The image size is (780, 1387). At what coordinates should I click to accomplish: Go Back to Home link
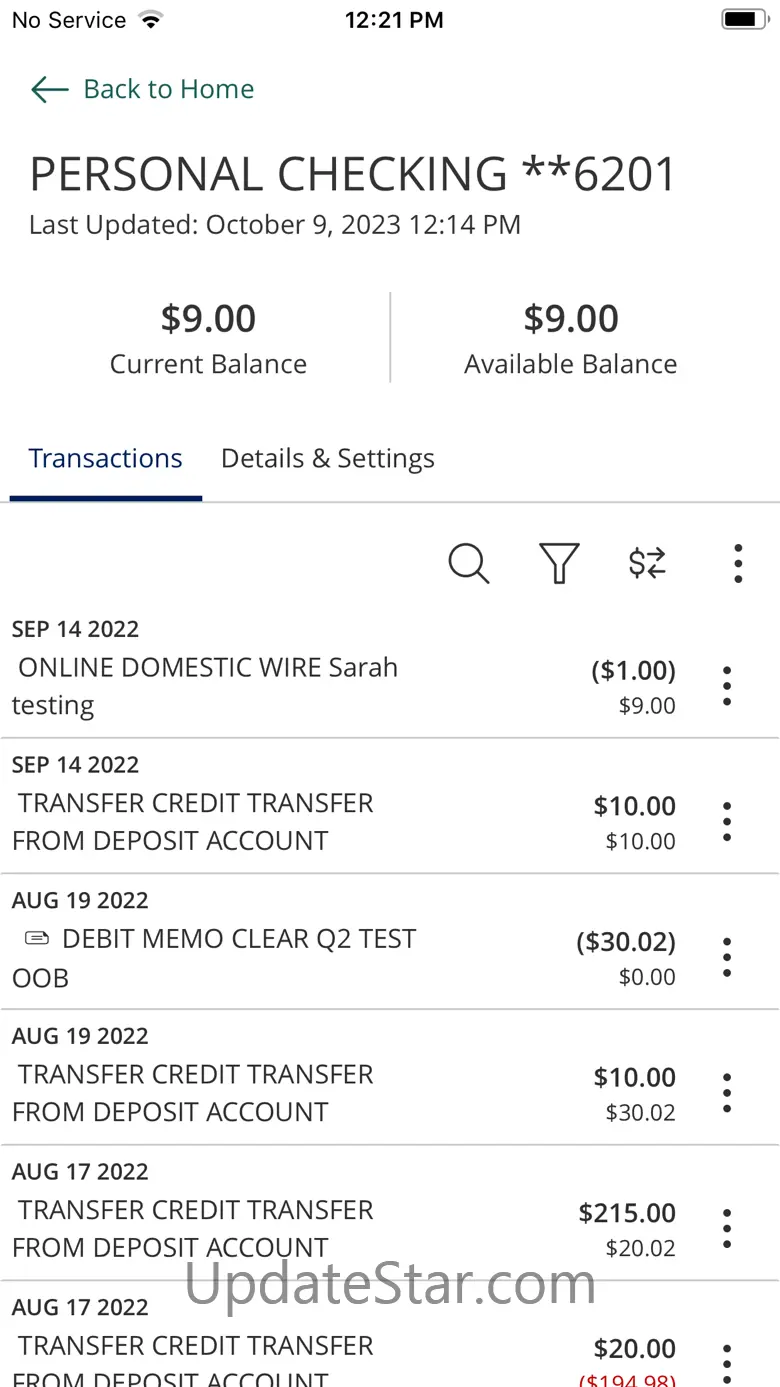pos(168,90)
